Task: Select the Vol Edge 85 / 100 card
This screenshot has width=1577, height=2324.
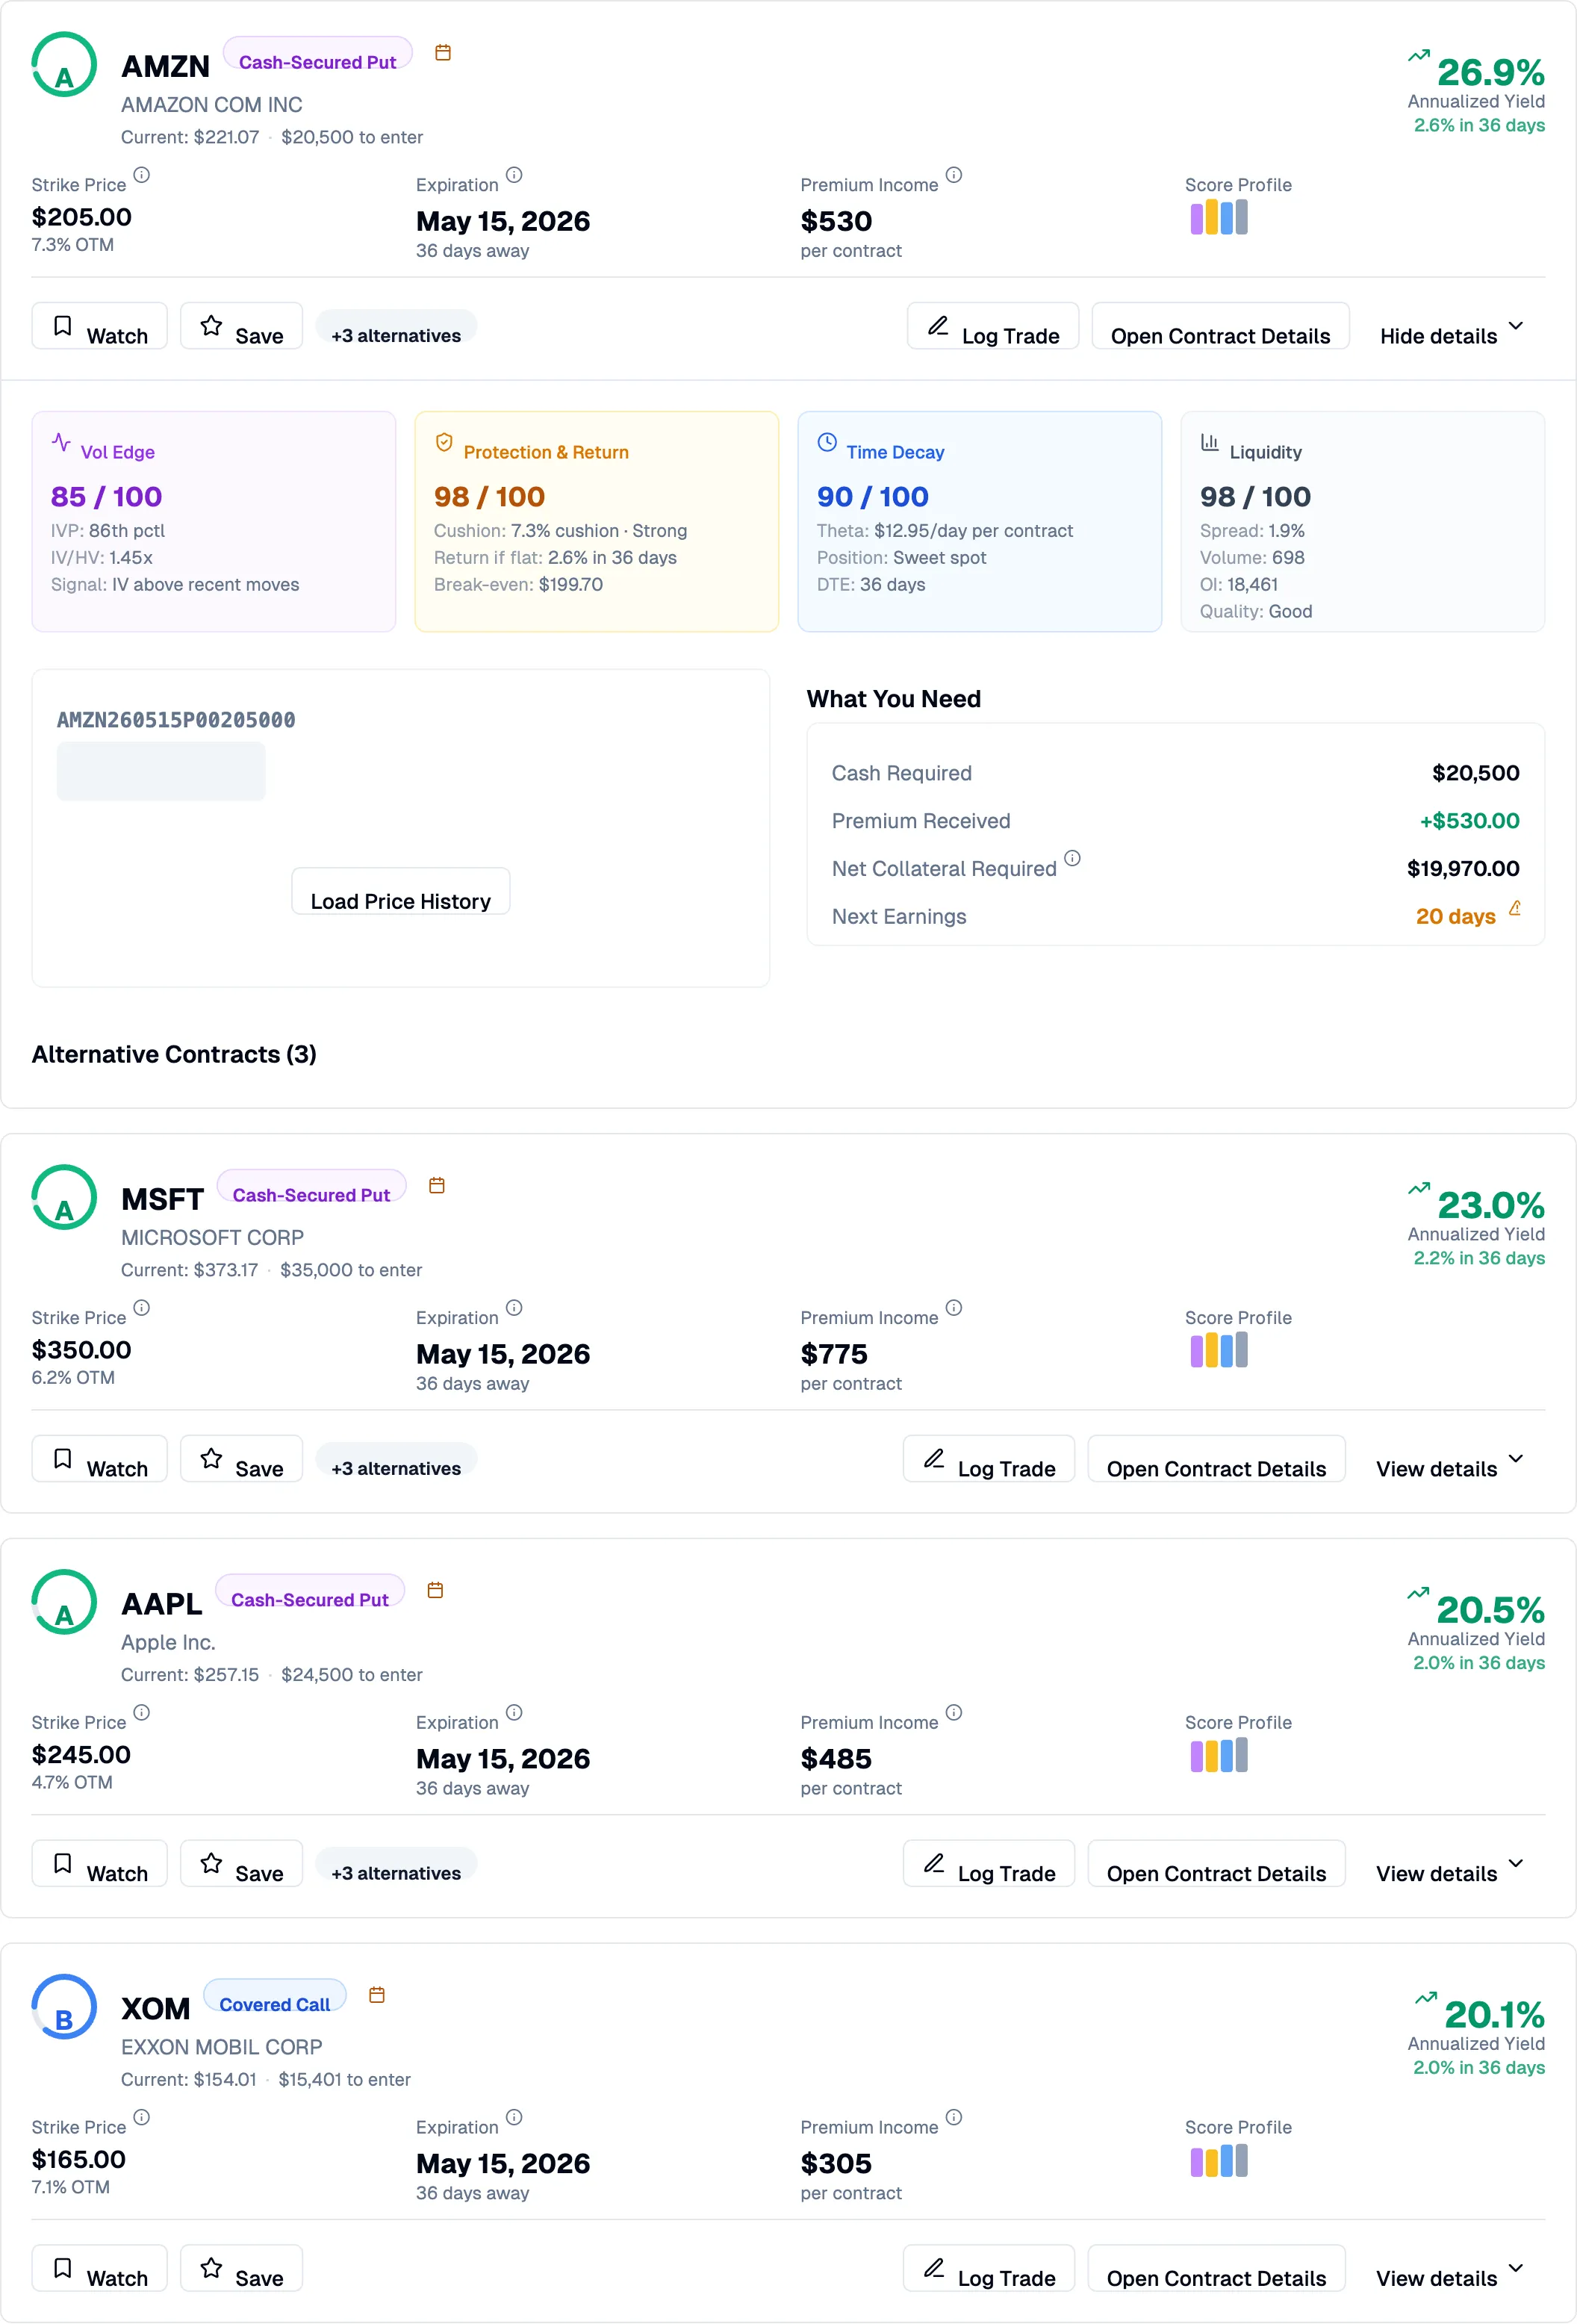Action: pyautogui.click(x=214, y=521)
